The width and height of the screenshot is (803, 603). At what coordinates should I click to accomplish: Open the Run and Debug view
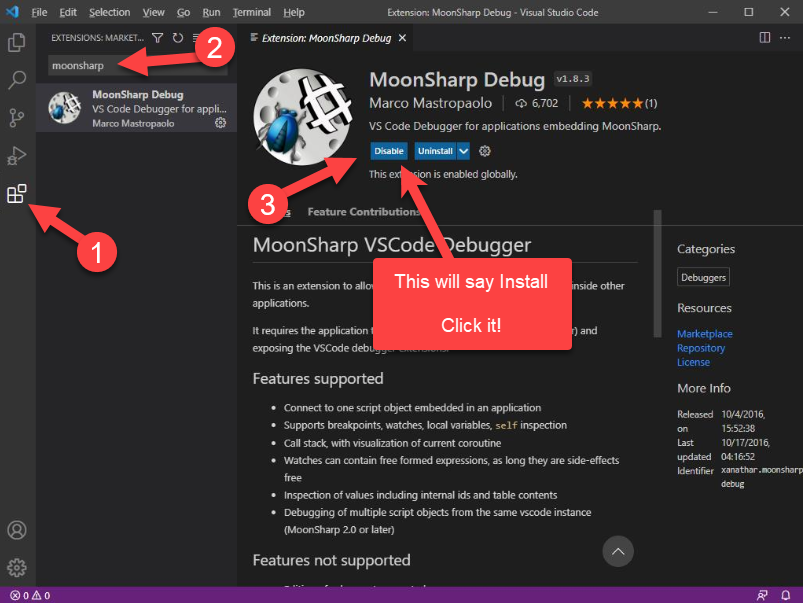pos(17,156)
